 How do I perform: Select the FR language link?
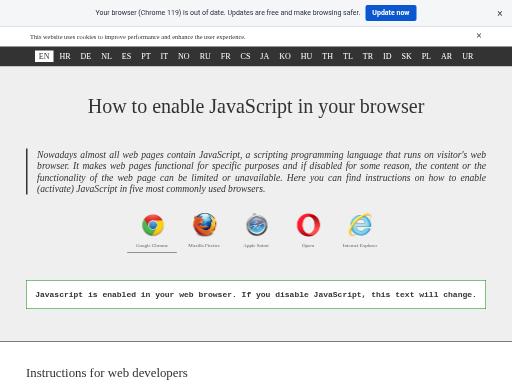[x=226, y=56]
